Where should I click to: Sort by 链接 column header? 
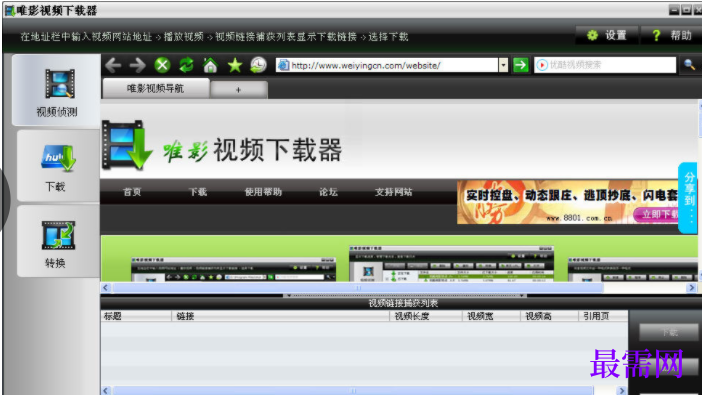pyautogui.click(x=281, y=316)
